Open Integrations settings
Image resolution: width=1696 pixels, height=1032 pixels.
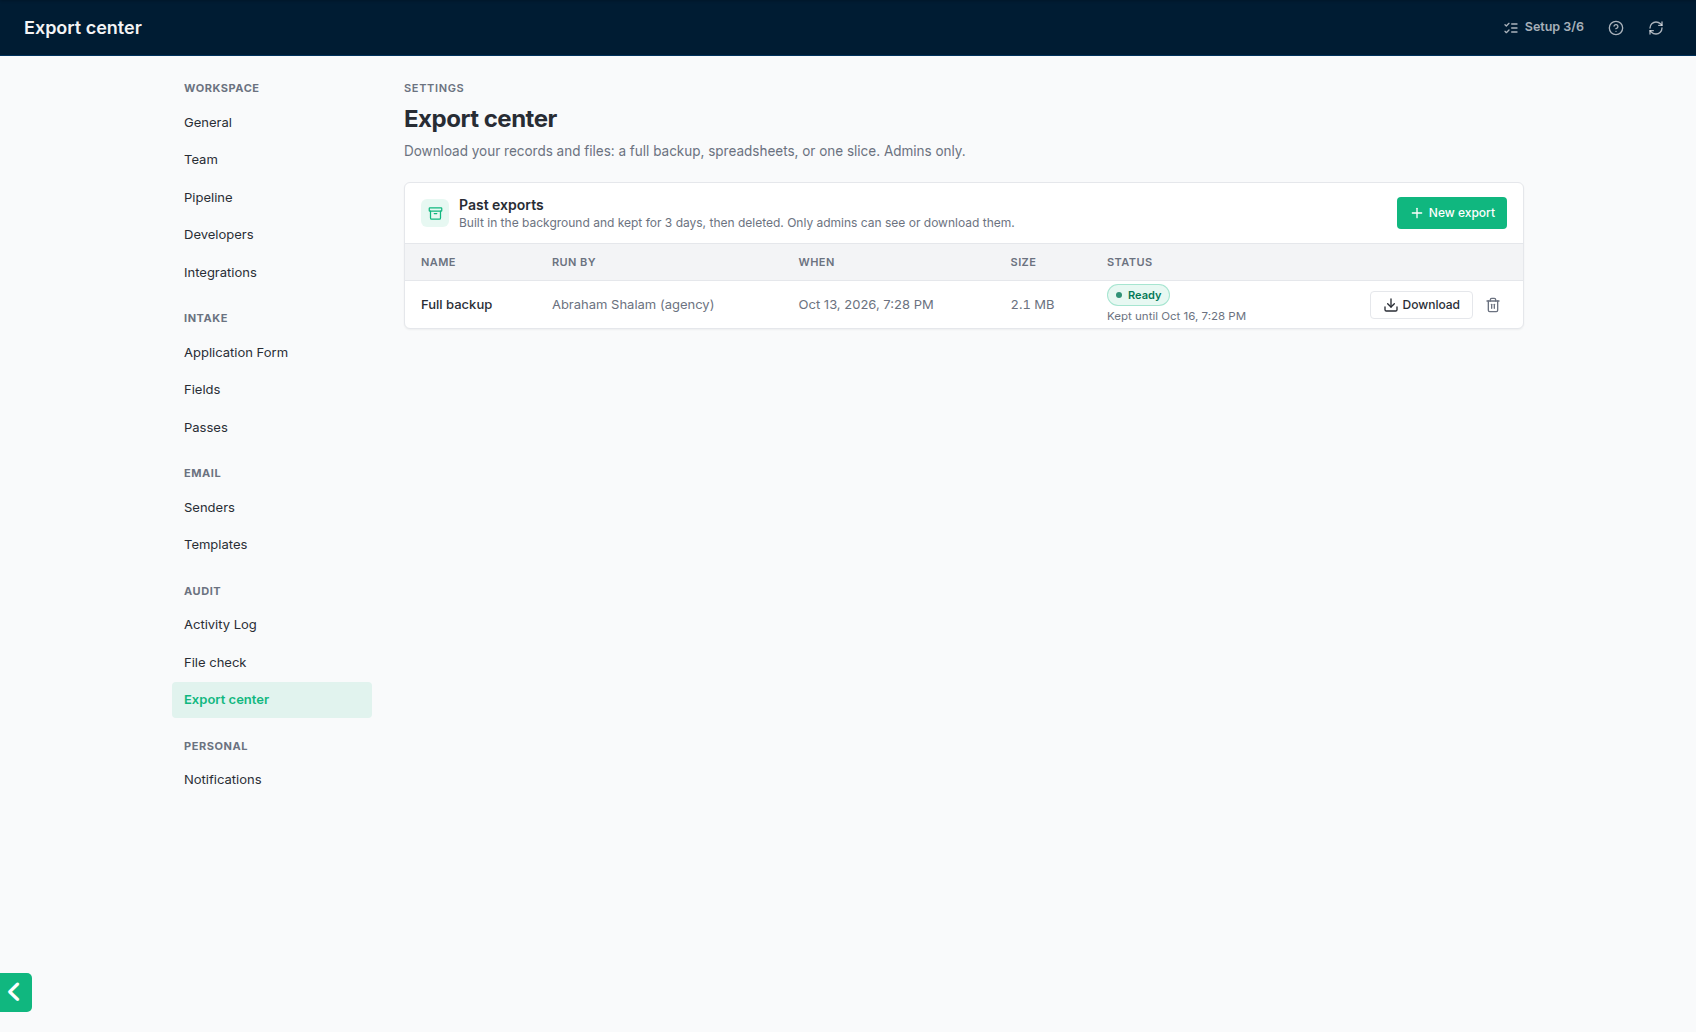272,273
